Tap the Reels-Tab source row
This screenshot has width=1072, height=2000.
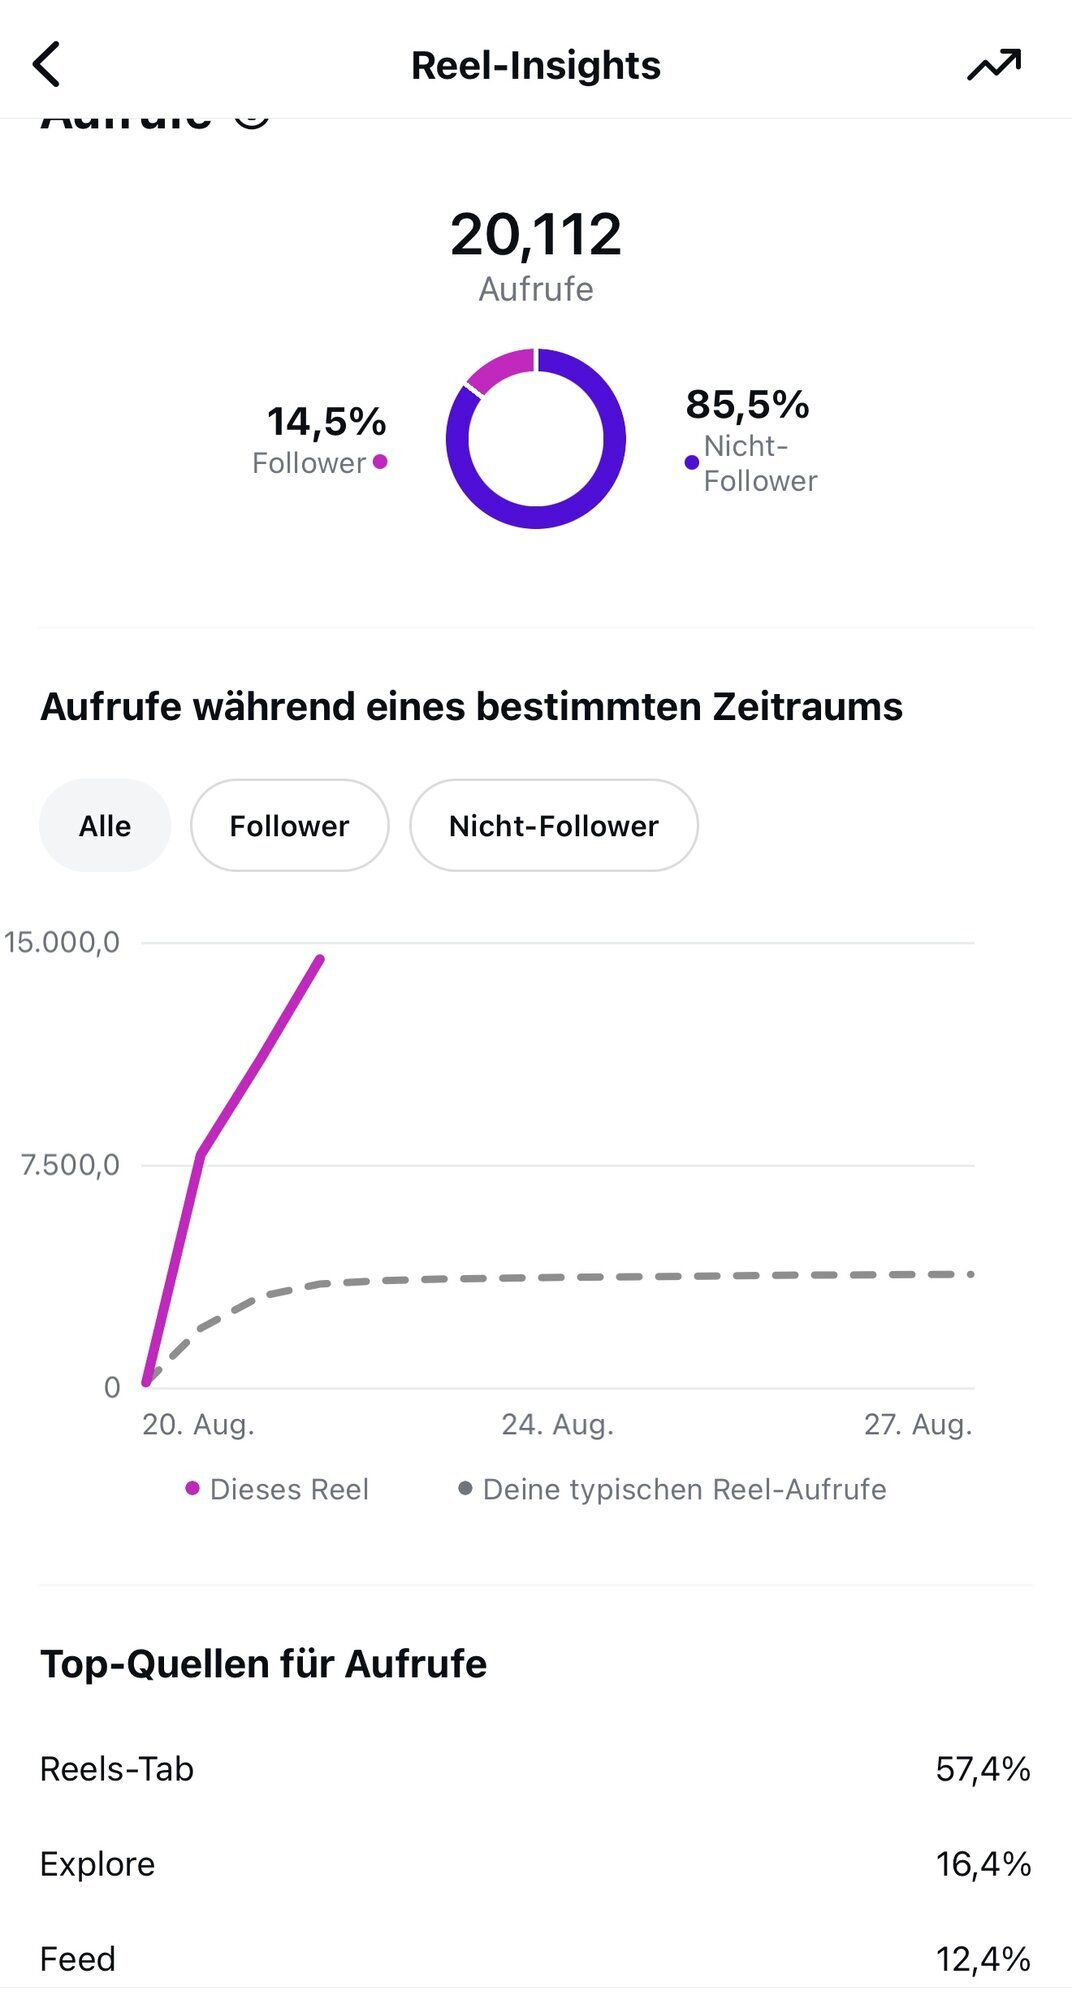point(536,1769)
